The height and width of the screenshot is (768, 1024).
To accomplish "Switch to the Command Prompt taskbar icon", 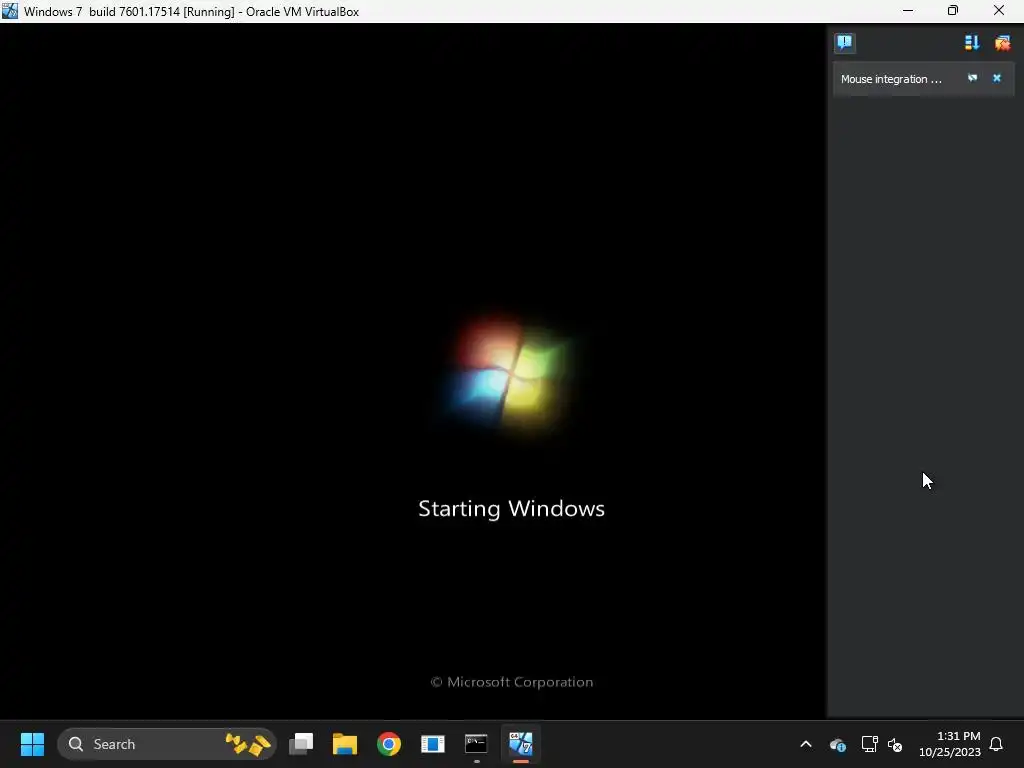I will (476, 744).
